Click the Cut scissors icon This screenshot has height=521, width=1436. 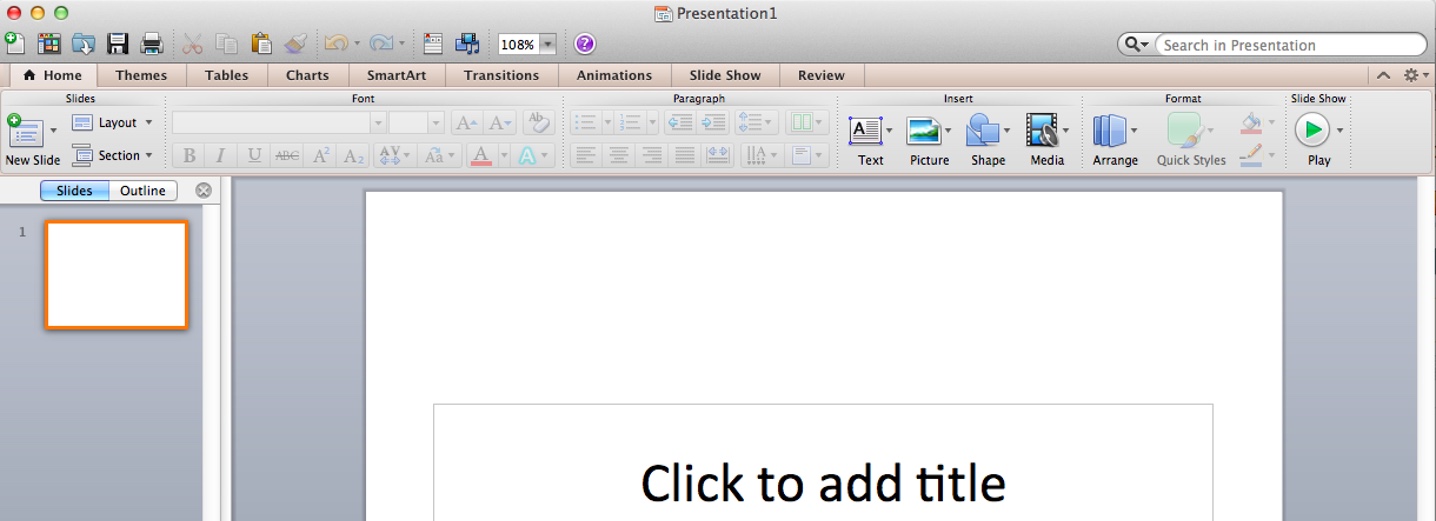(192, 44)
